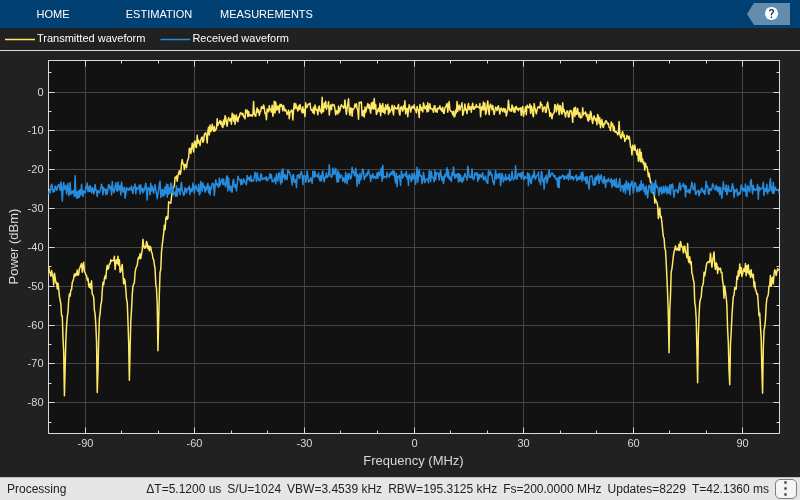Image resolution: width=800 pixels, height=500 pixels.
Task: Click the VBW=3.4539 kHz status entry
Action: [x=334, y=489]
